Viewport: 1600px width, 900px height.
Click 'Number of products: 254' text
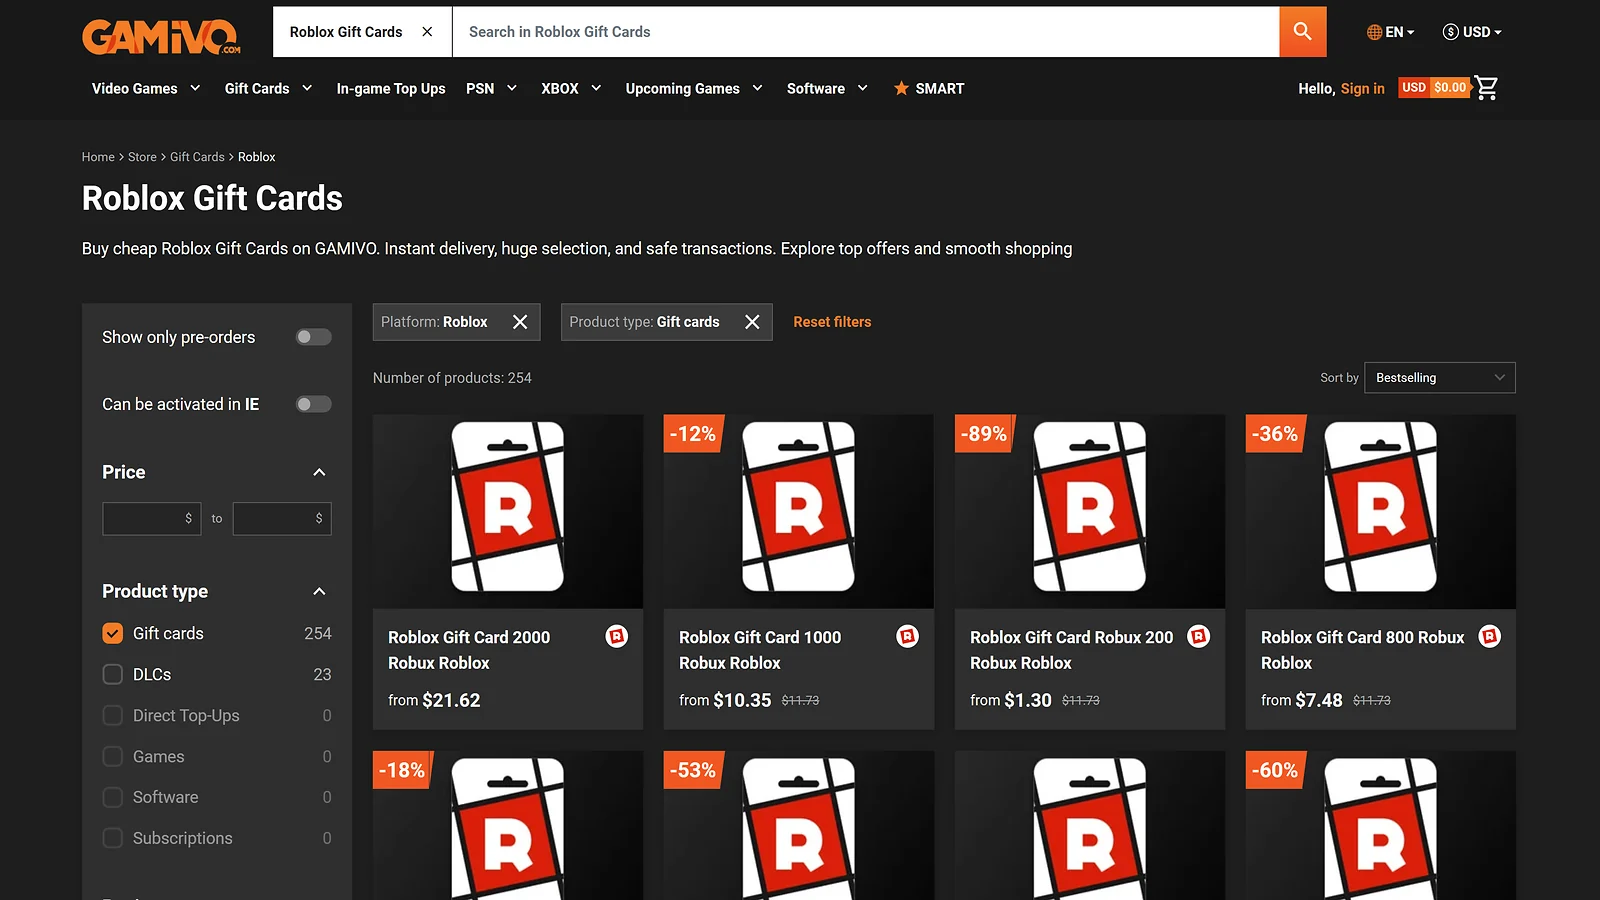452,378
